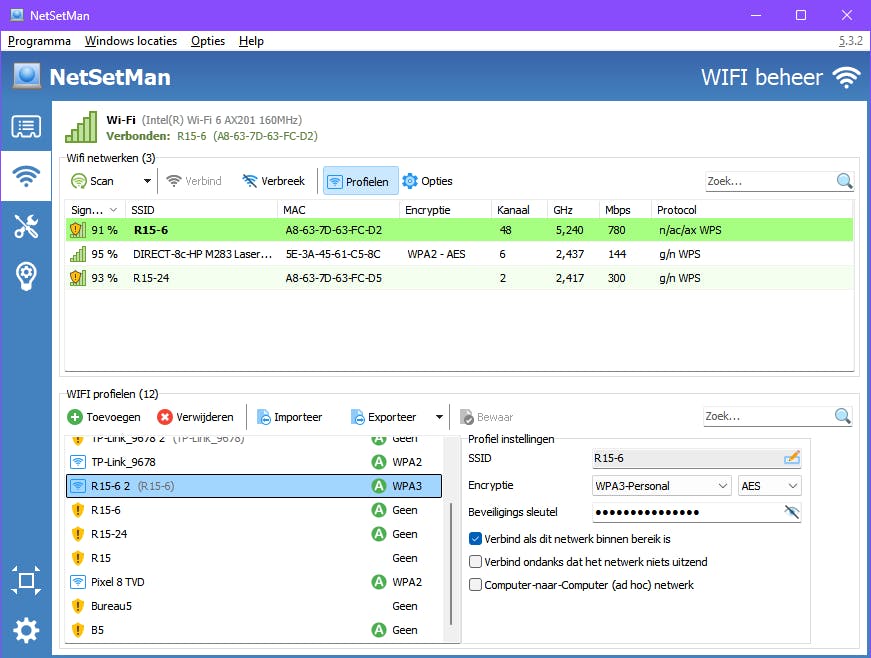The image size is (871, 658).
Task: Open WiFi Opties gear button
Action: pyautogui.click(x=427, y=181)
